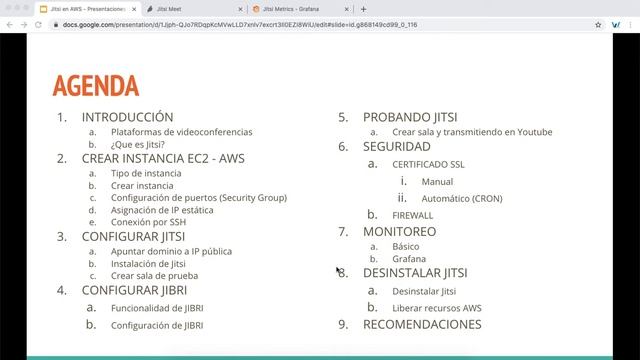The width and height of the screenshot is (640, 360).
Task: Click the lock icon in the address bar
Action: coord(56,25)
